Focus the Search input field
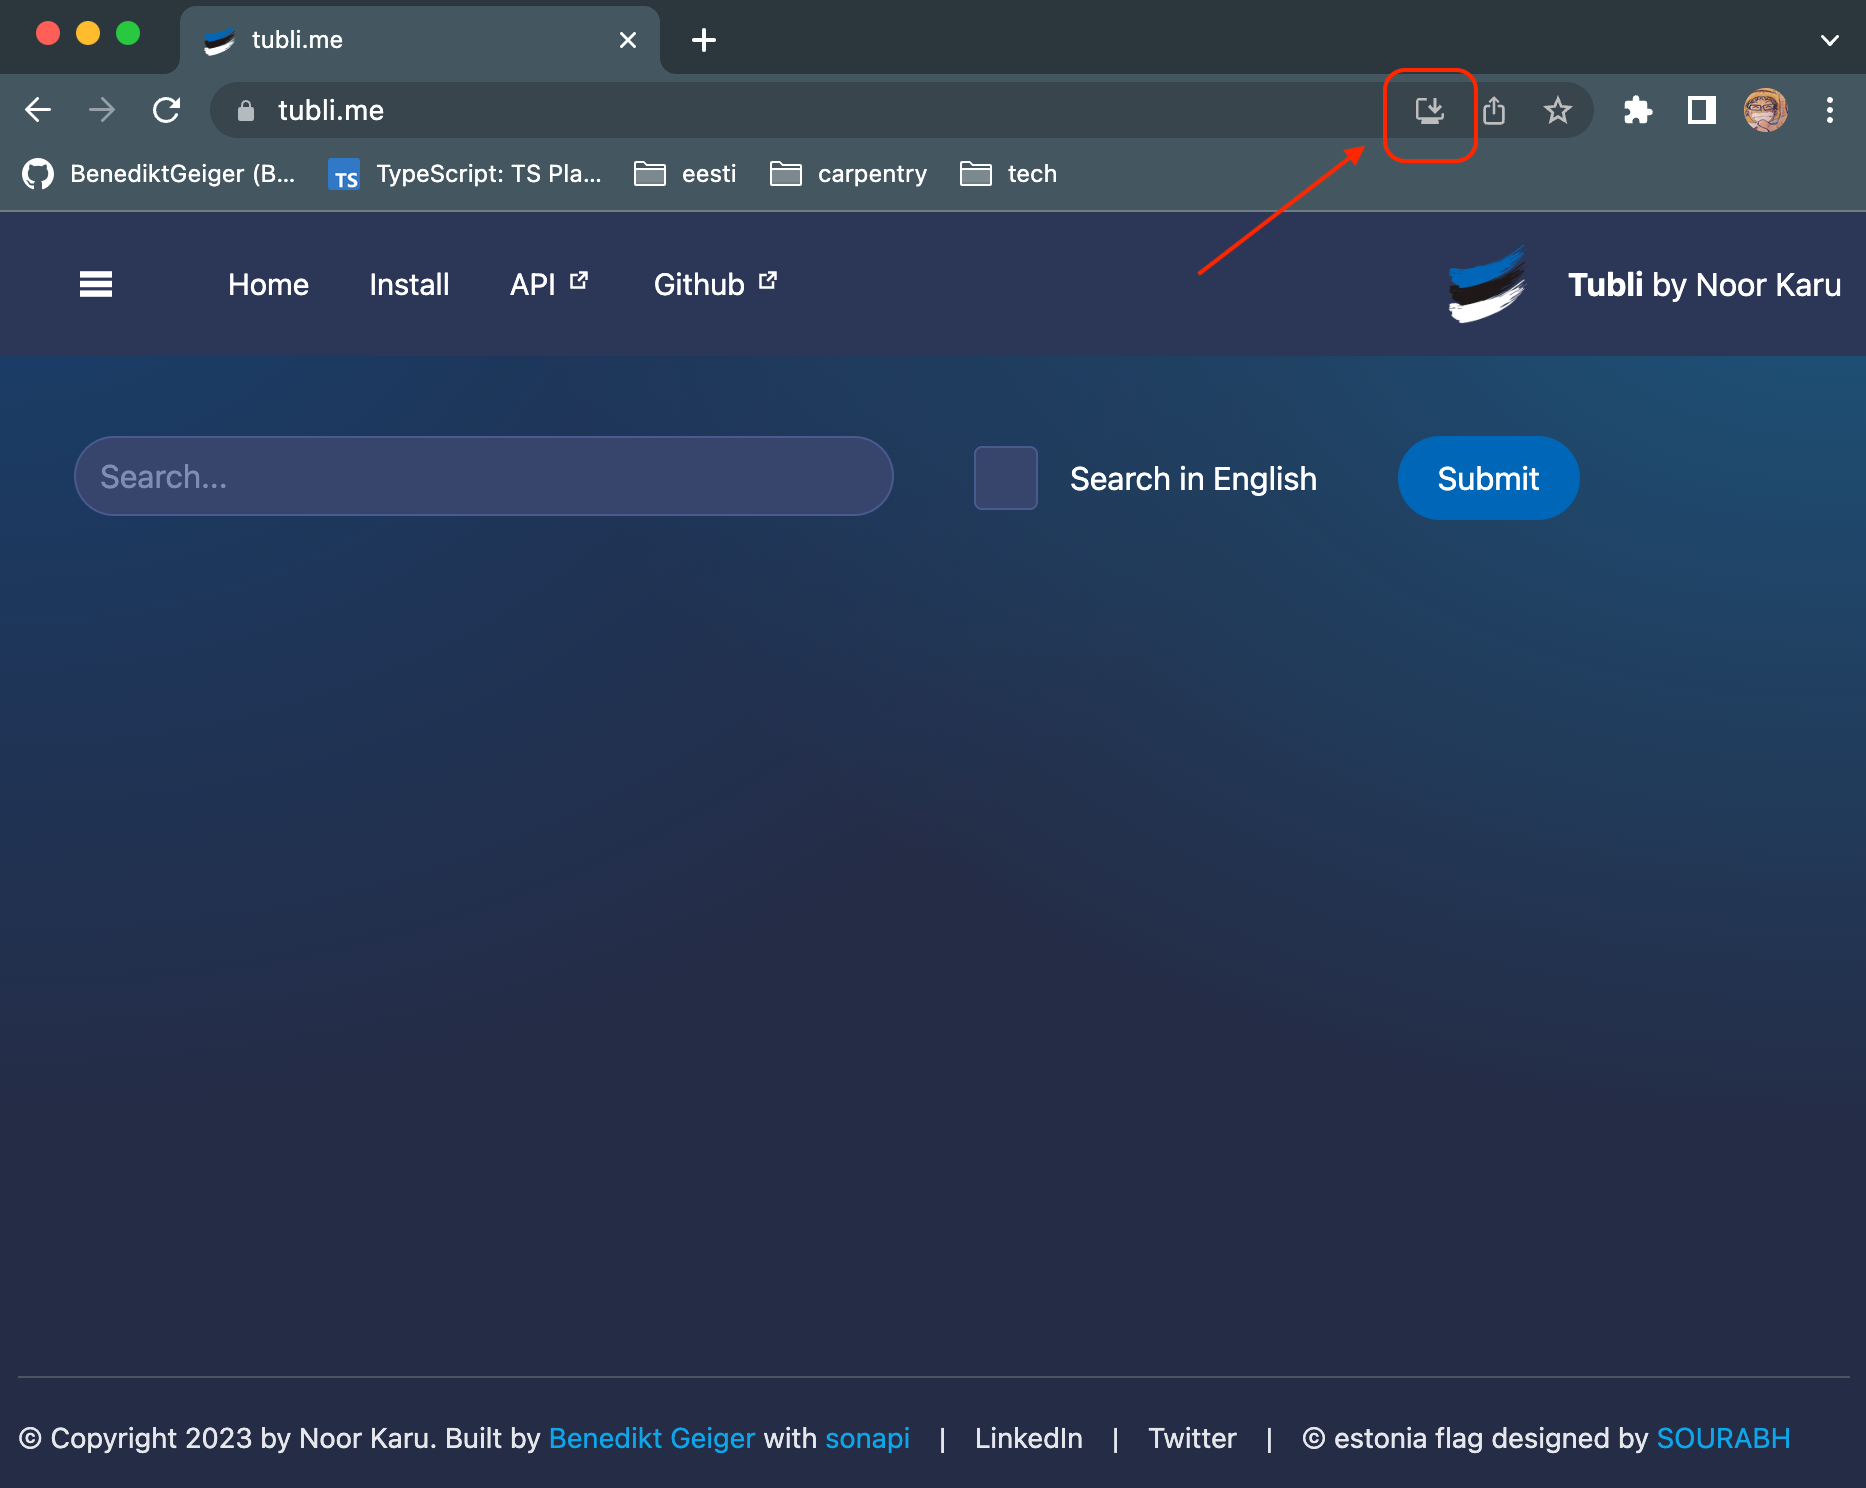Image resolution: width=1866 pixels, height=1488 pixels. tap(484, 476)
